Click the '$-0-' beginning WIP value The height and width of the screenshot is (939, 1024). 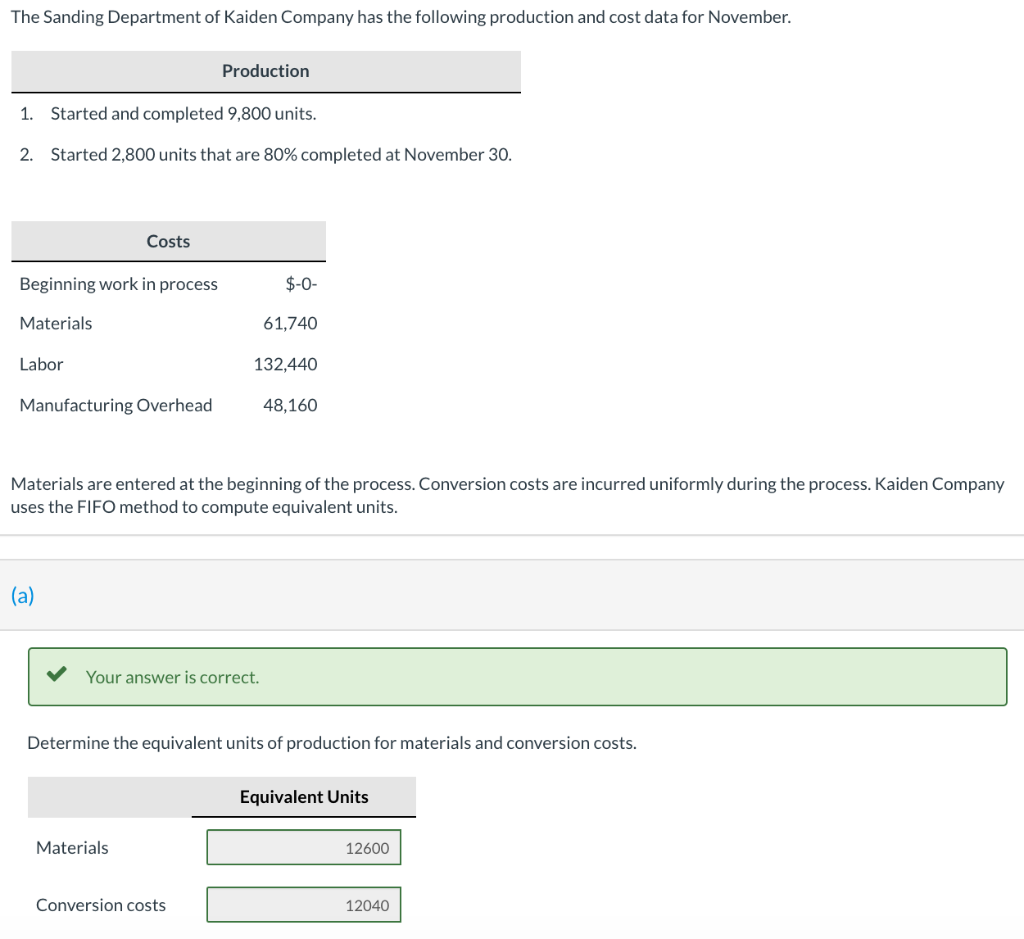click(301, 284)
